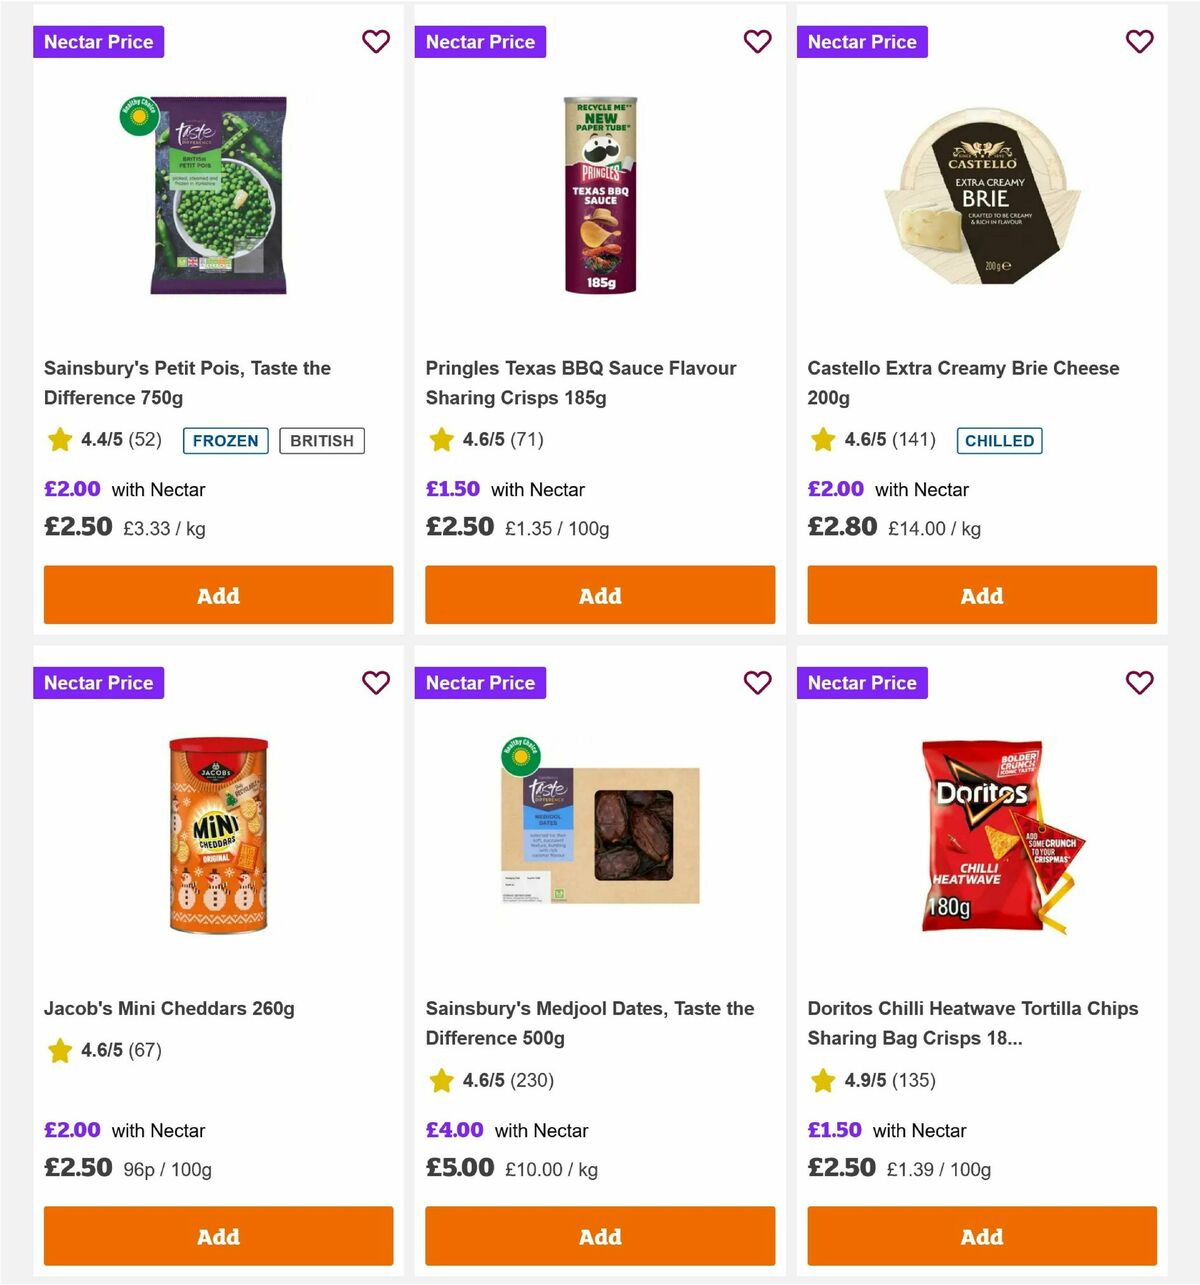The image size is (1200, 1285).
Task: Favourite the Sainsbury's Petit Pois product
Action: [376, 42]
